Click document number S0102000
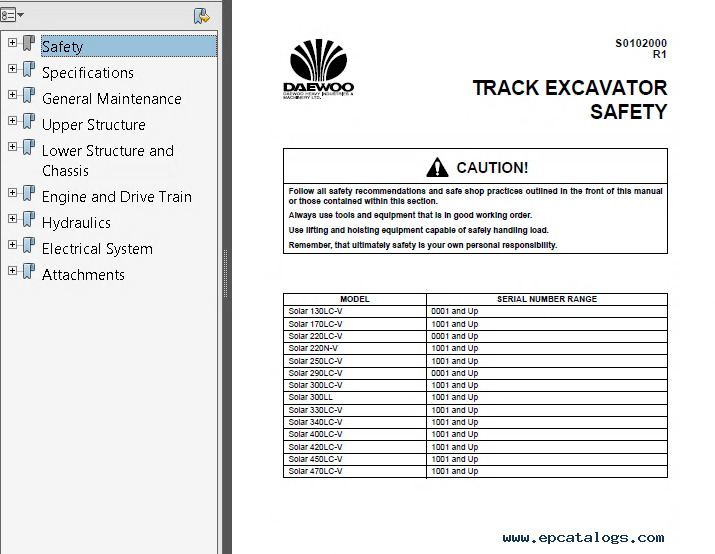The width and height of the screenshot is (715, 554). 641,43
